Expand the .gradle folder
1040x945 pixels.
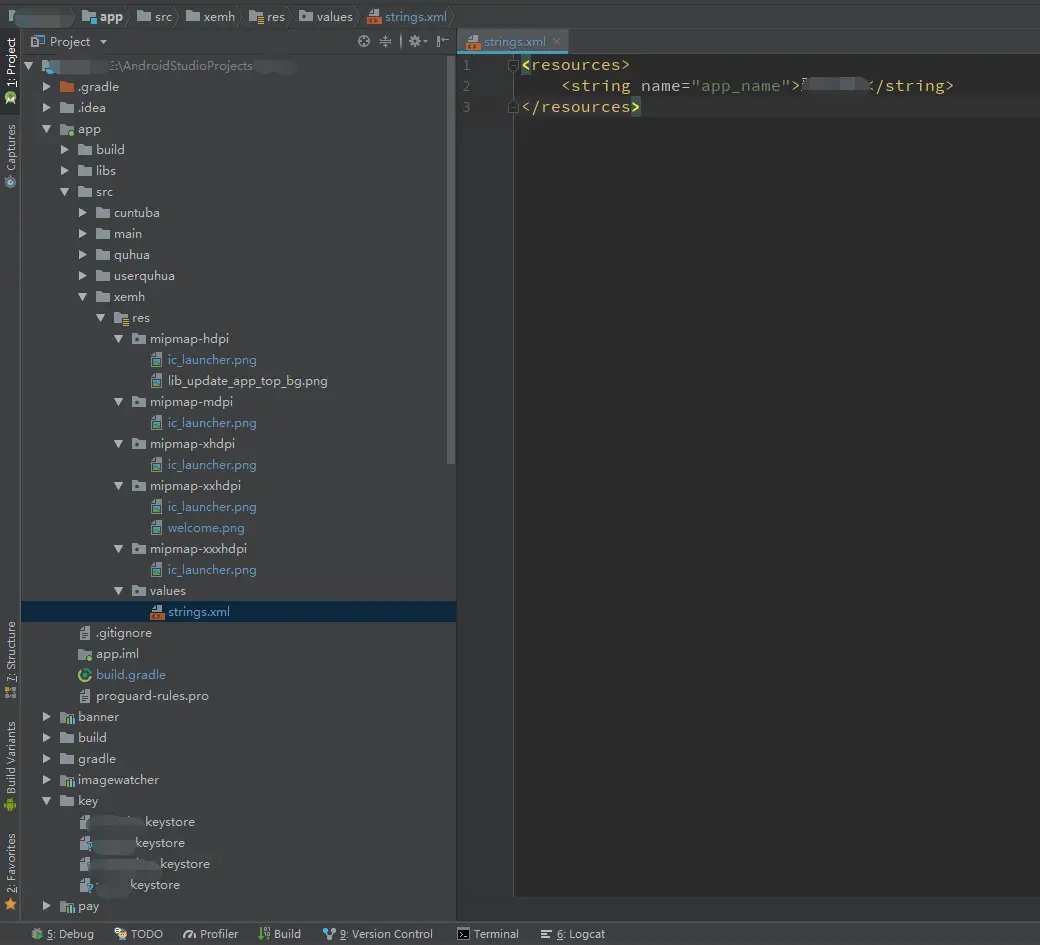coord(46,87)
